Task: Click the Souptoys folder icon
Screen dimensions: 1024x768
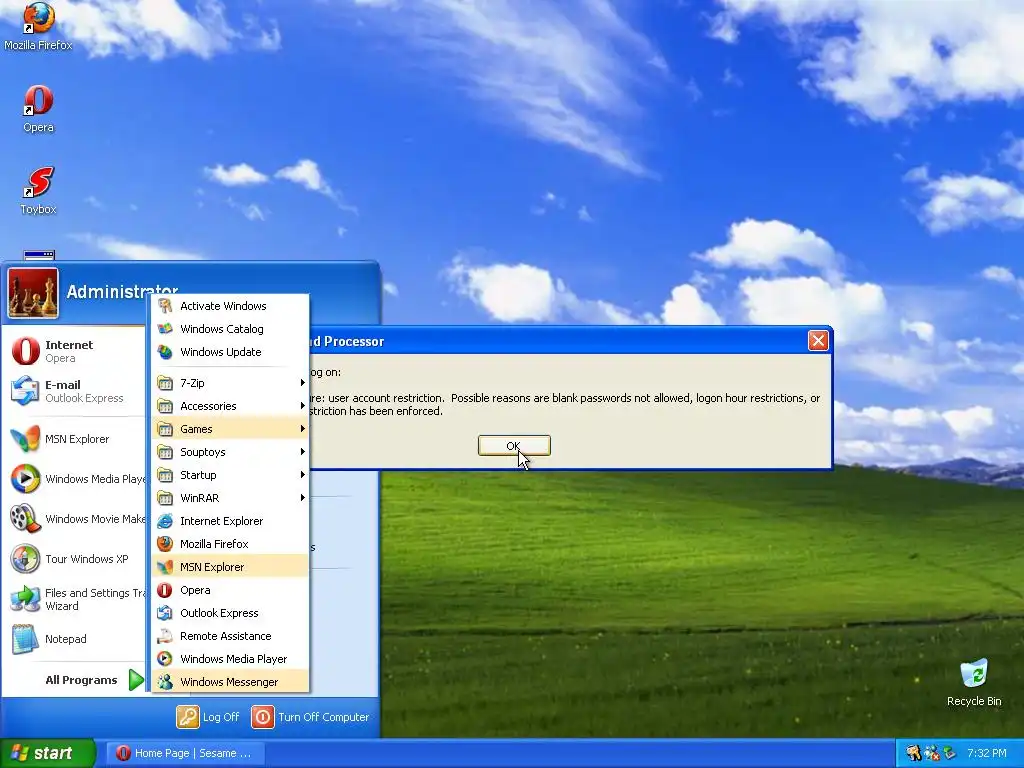Action: 165,452
